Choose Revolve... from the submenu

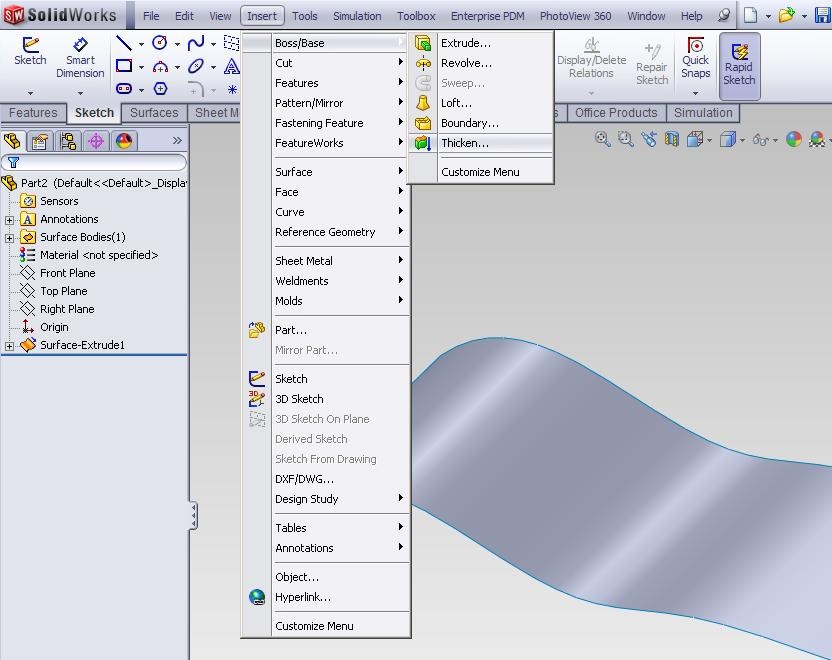481,63
